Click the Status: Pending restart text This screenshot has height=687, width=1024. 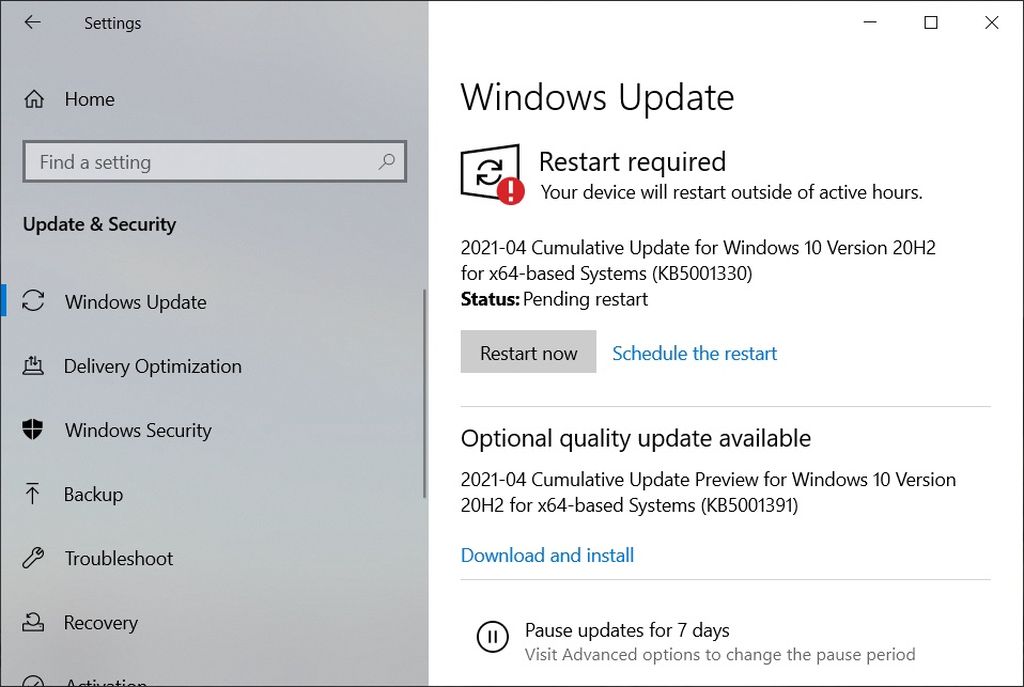point(554,299)
